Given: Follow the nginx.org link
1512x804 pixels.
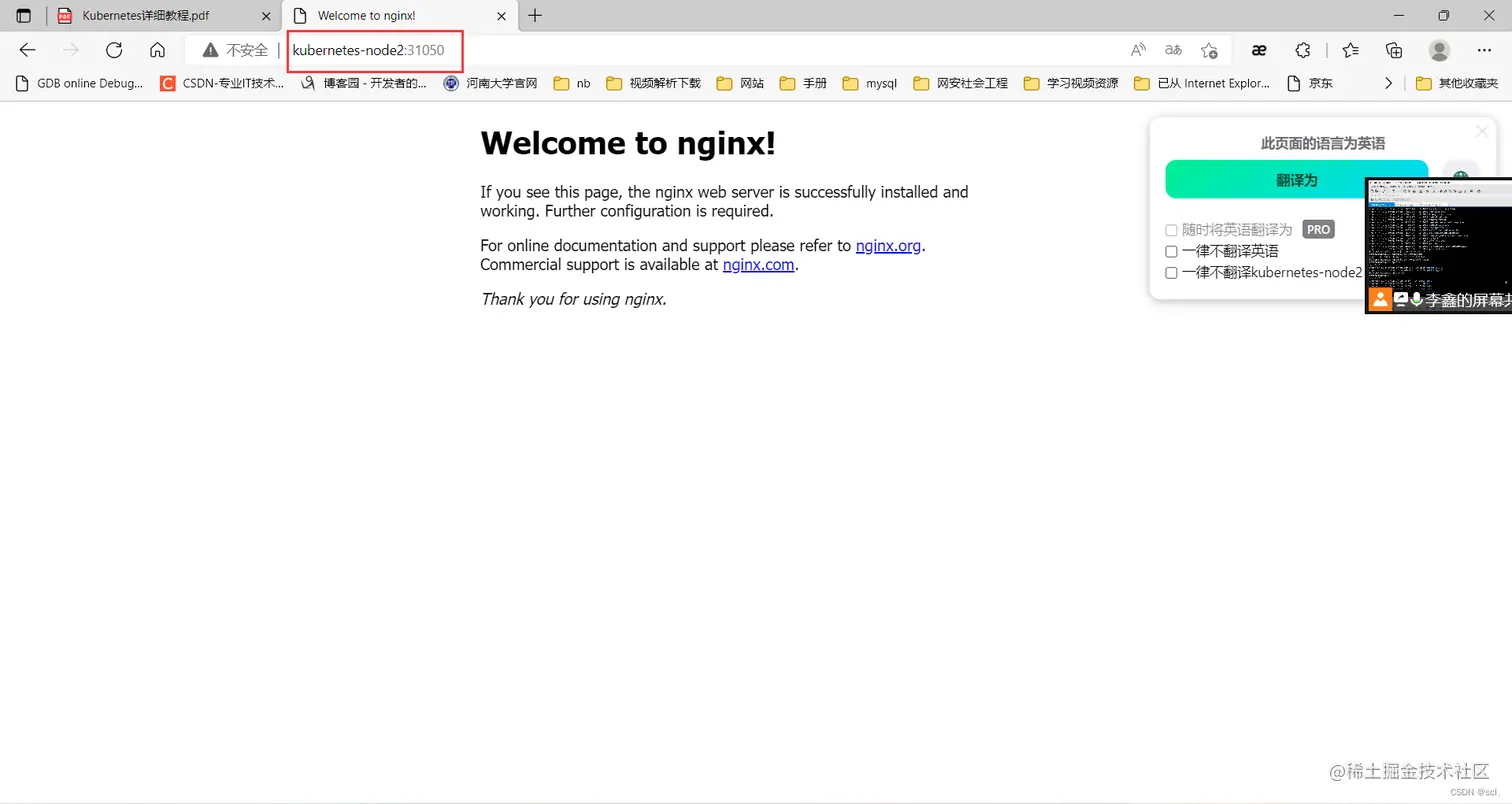Looking at the screenshot, I should (x=888, y=245).
